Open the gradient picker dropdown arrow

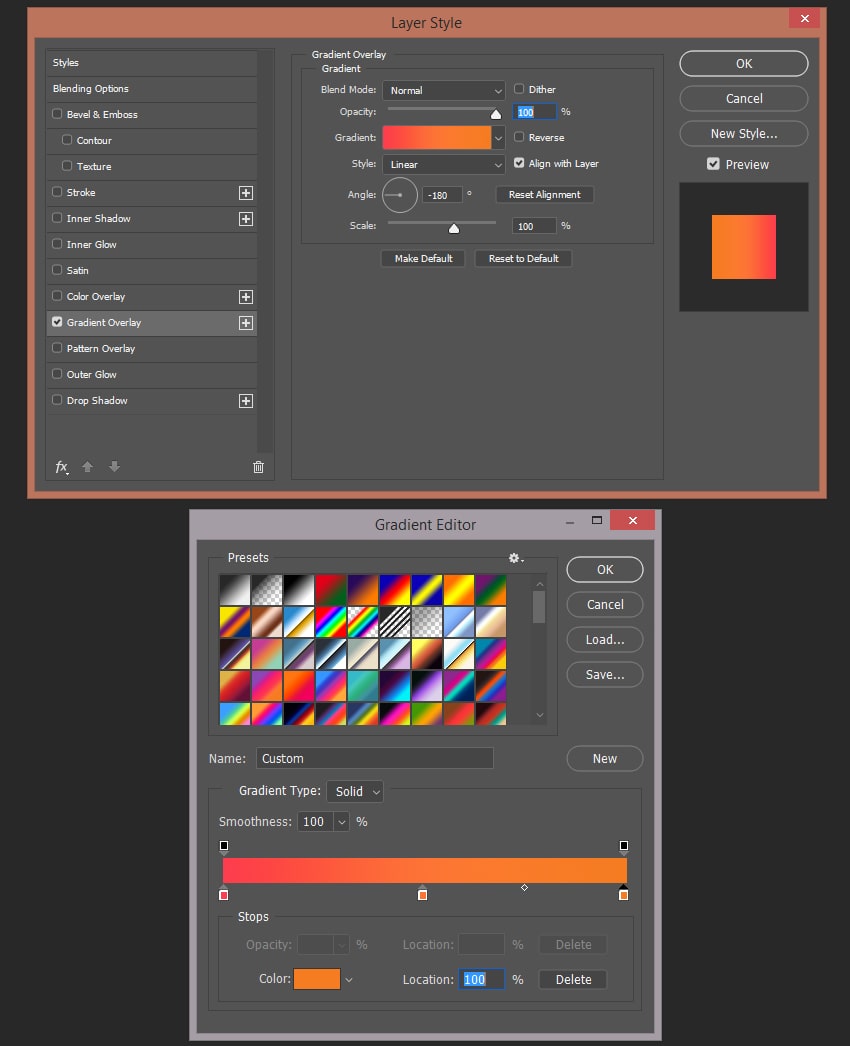click(498, 138)
